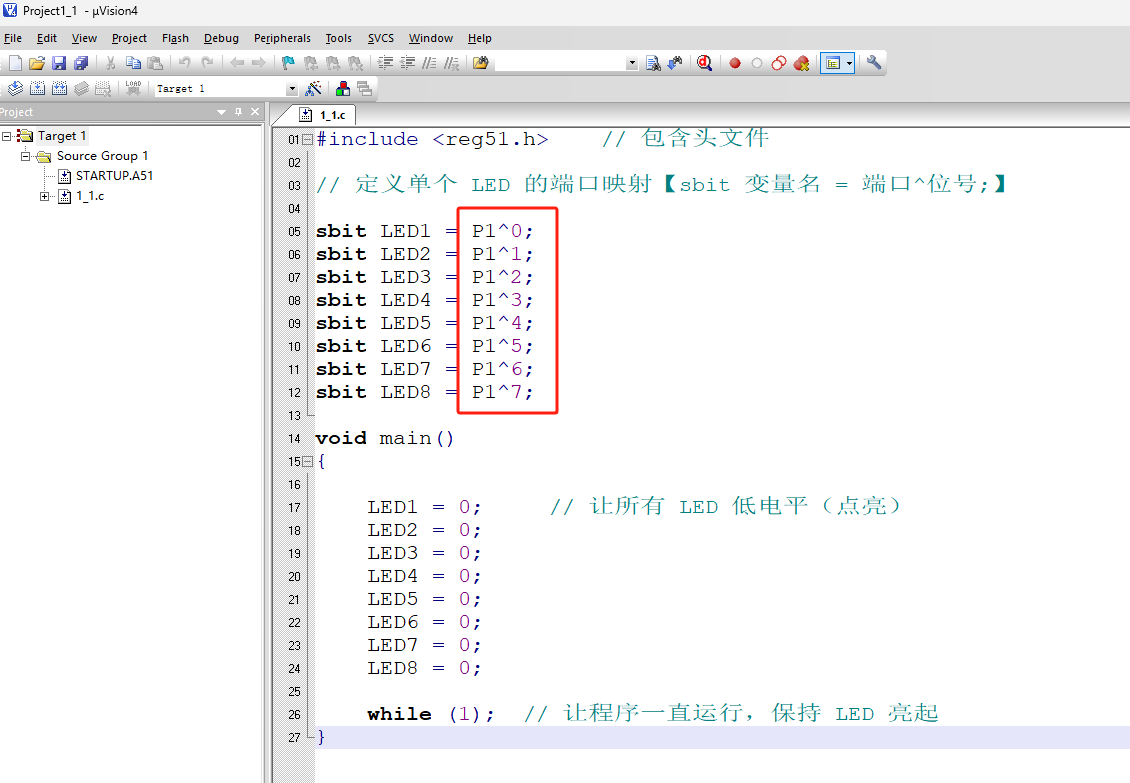The width and height of the screenshot is (1130, 783).
Task: Open the View menu
Action: (x=84, y=38)
